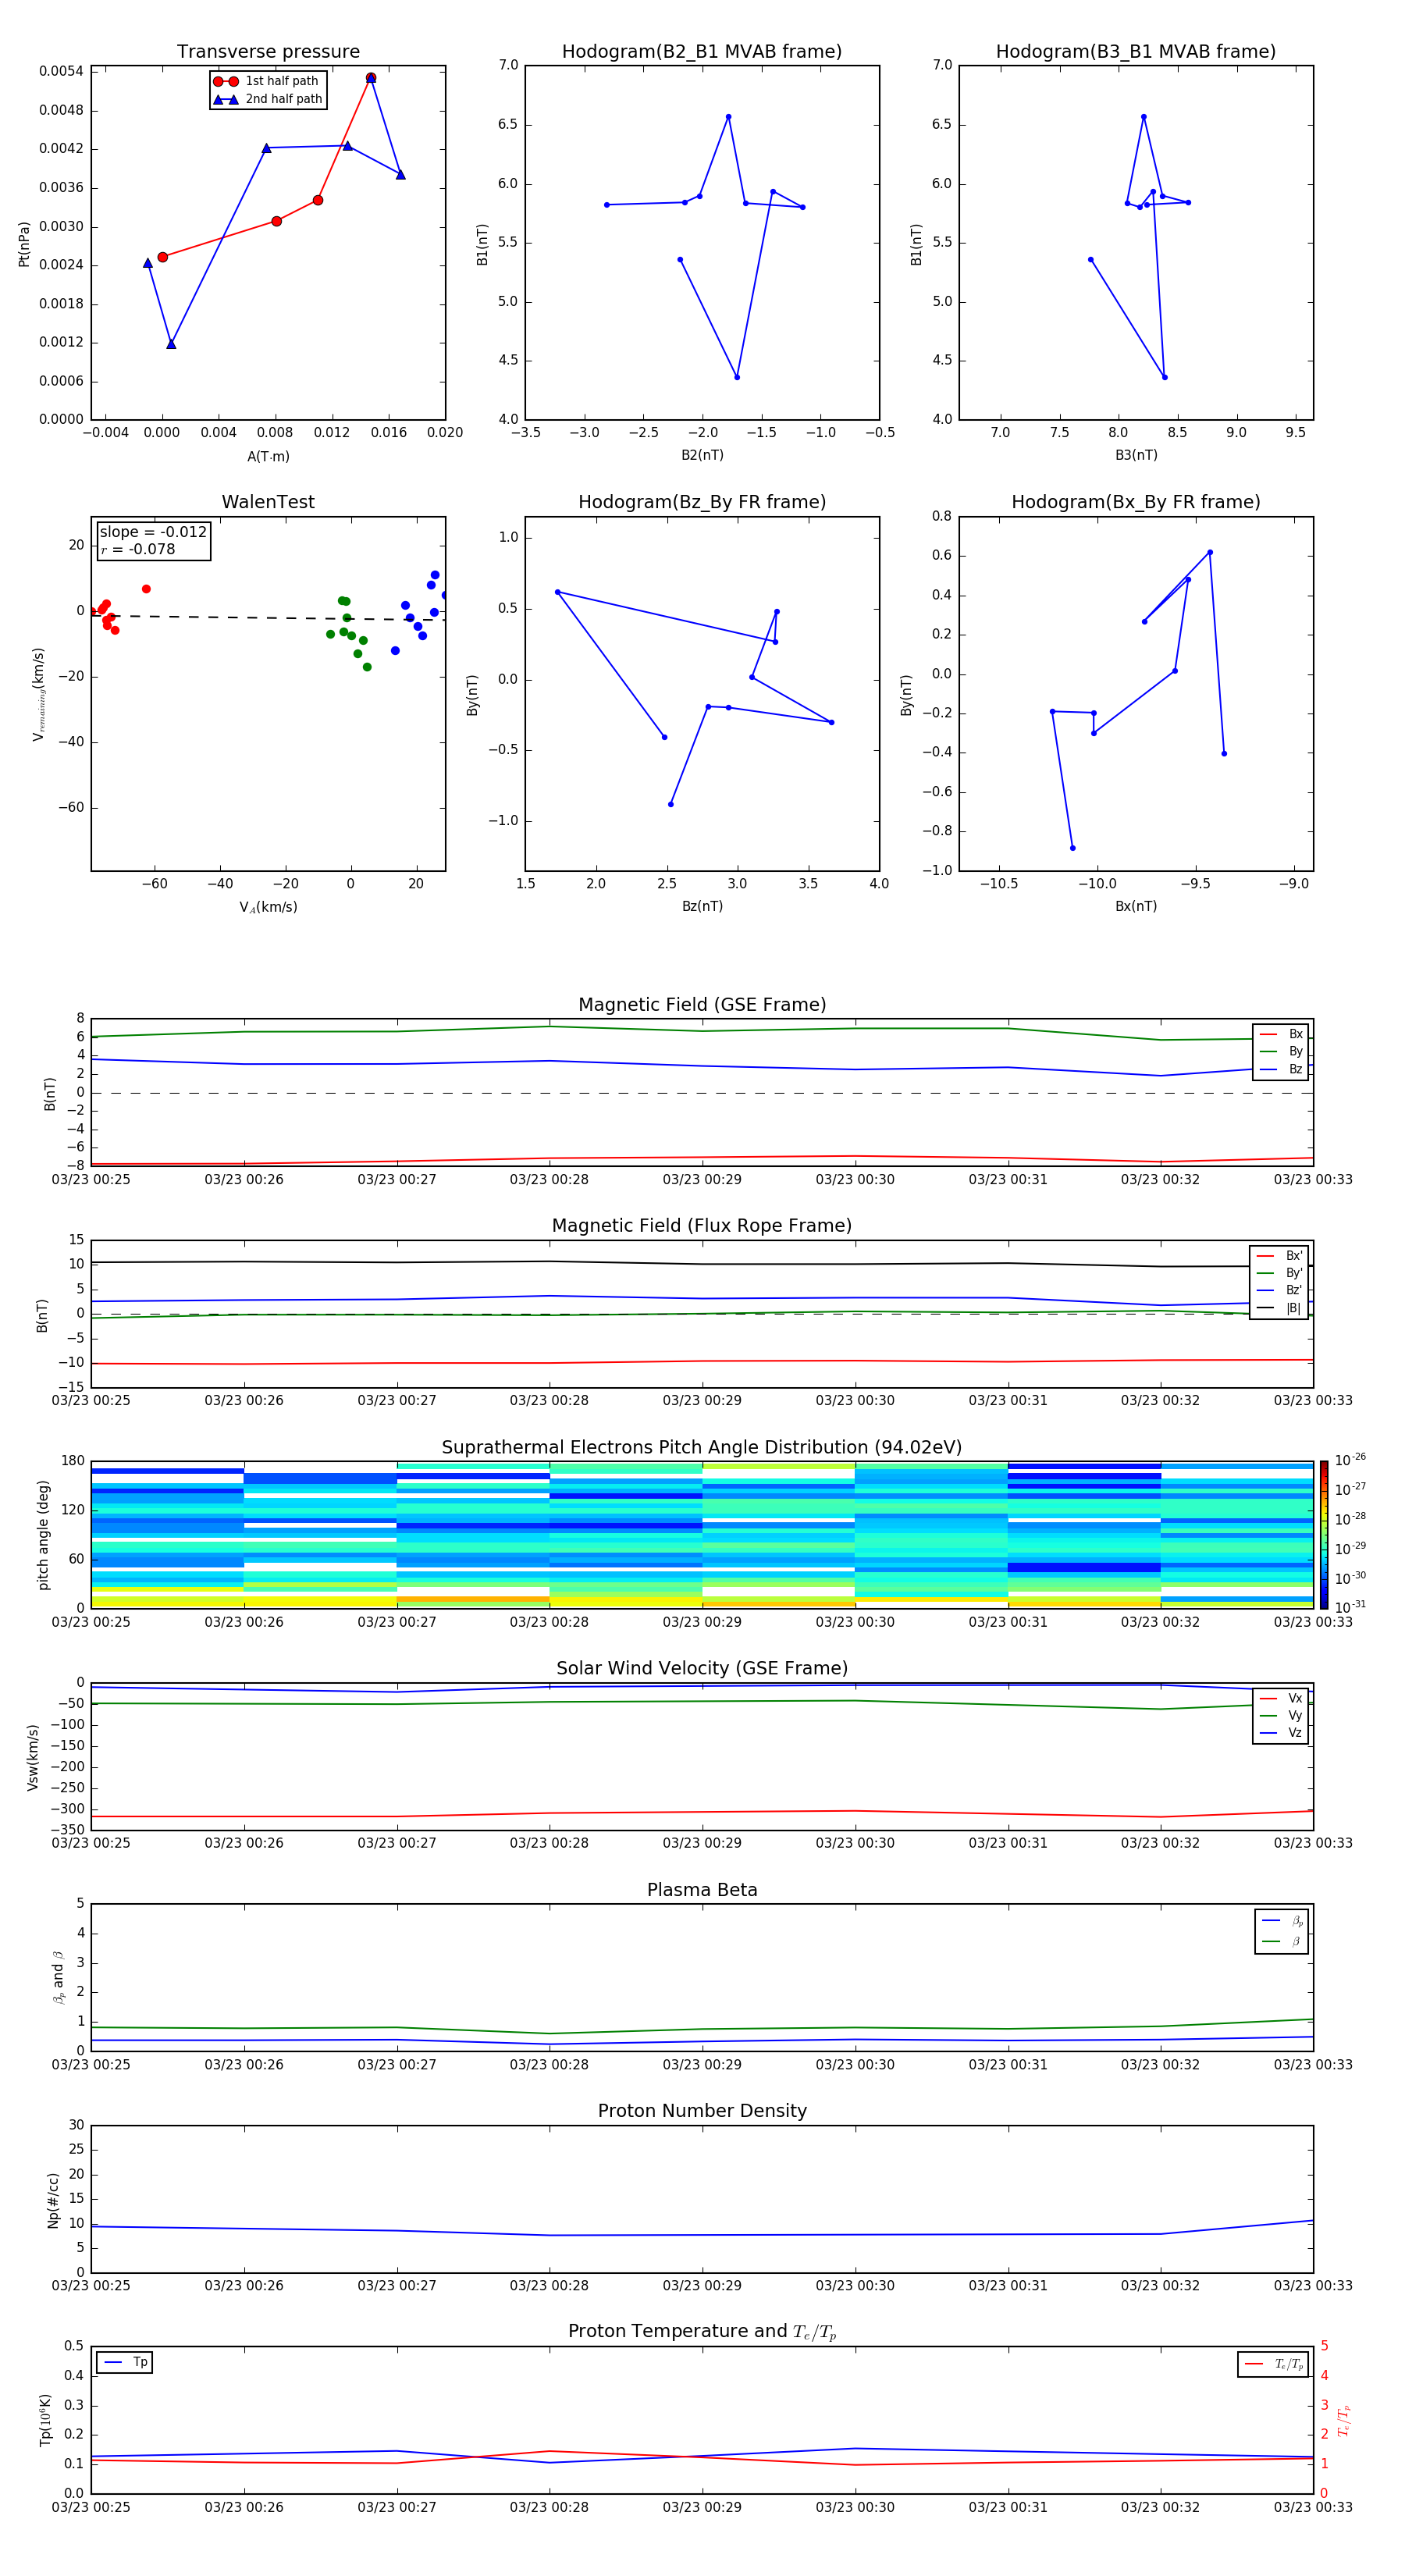Click the 'Tp' legend entry in temperature plot

[x=125, y=2362]
